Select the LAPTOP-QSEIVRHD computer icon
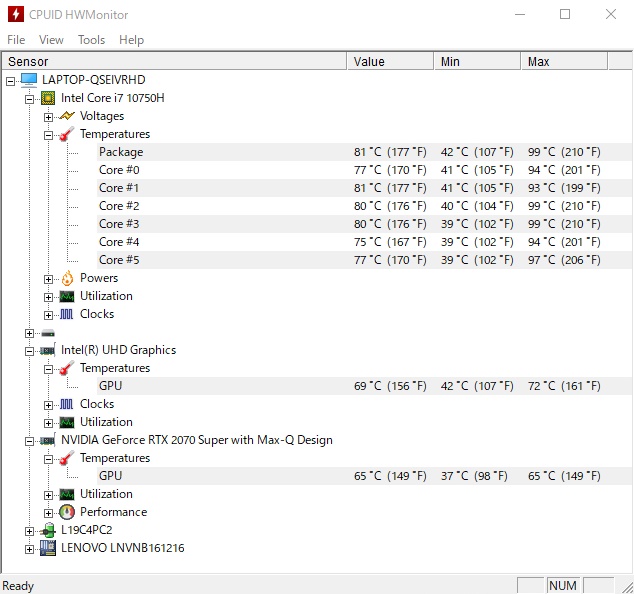Viewport: 634px width, 594px height. [x=29, y=80]
